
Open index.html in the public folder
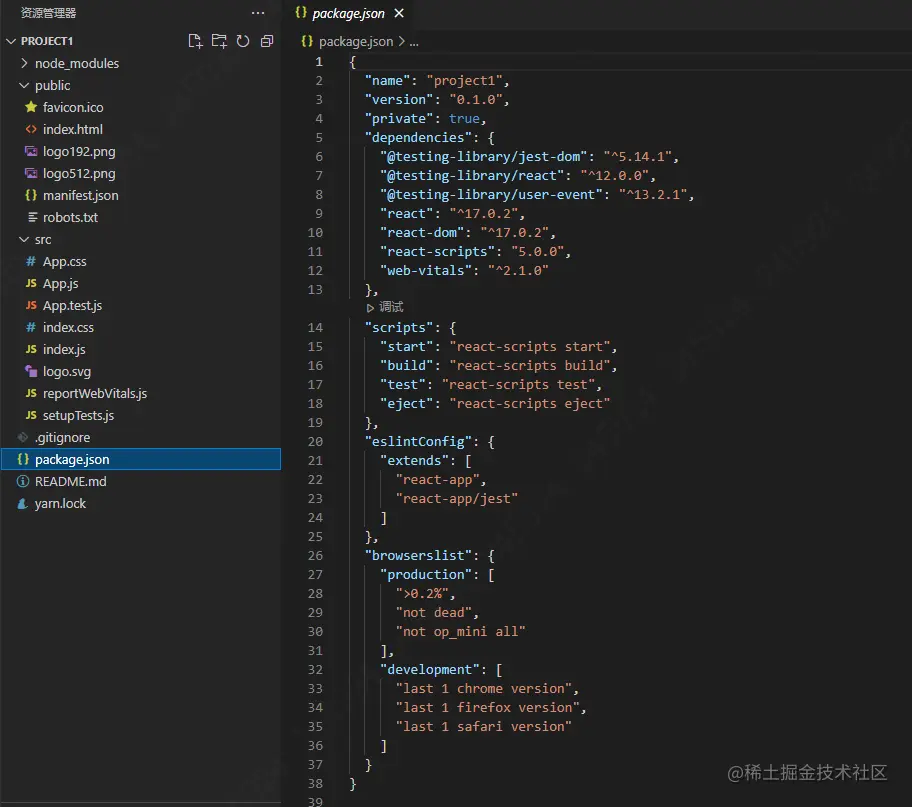coord(73,129)
